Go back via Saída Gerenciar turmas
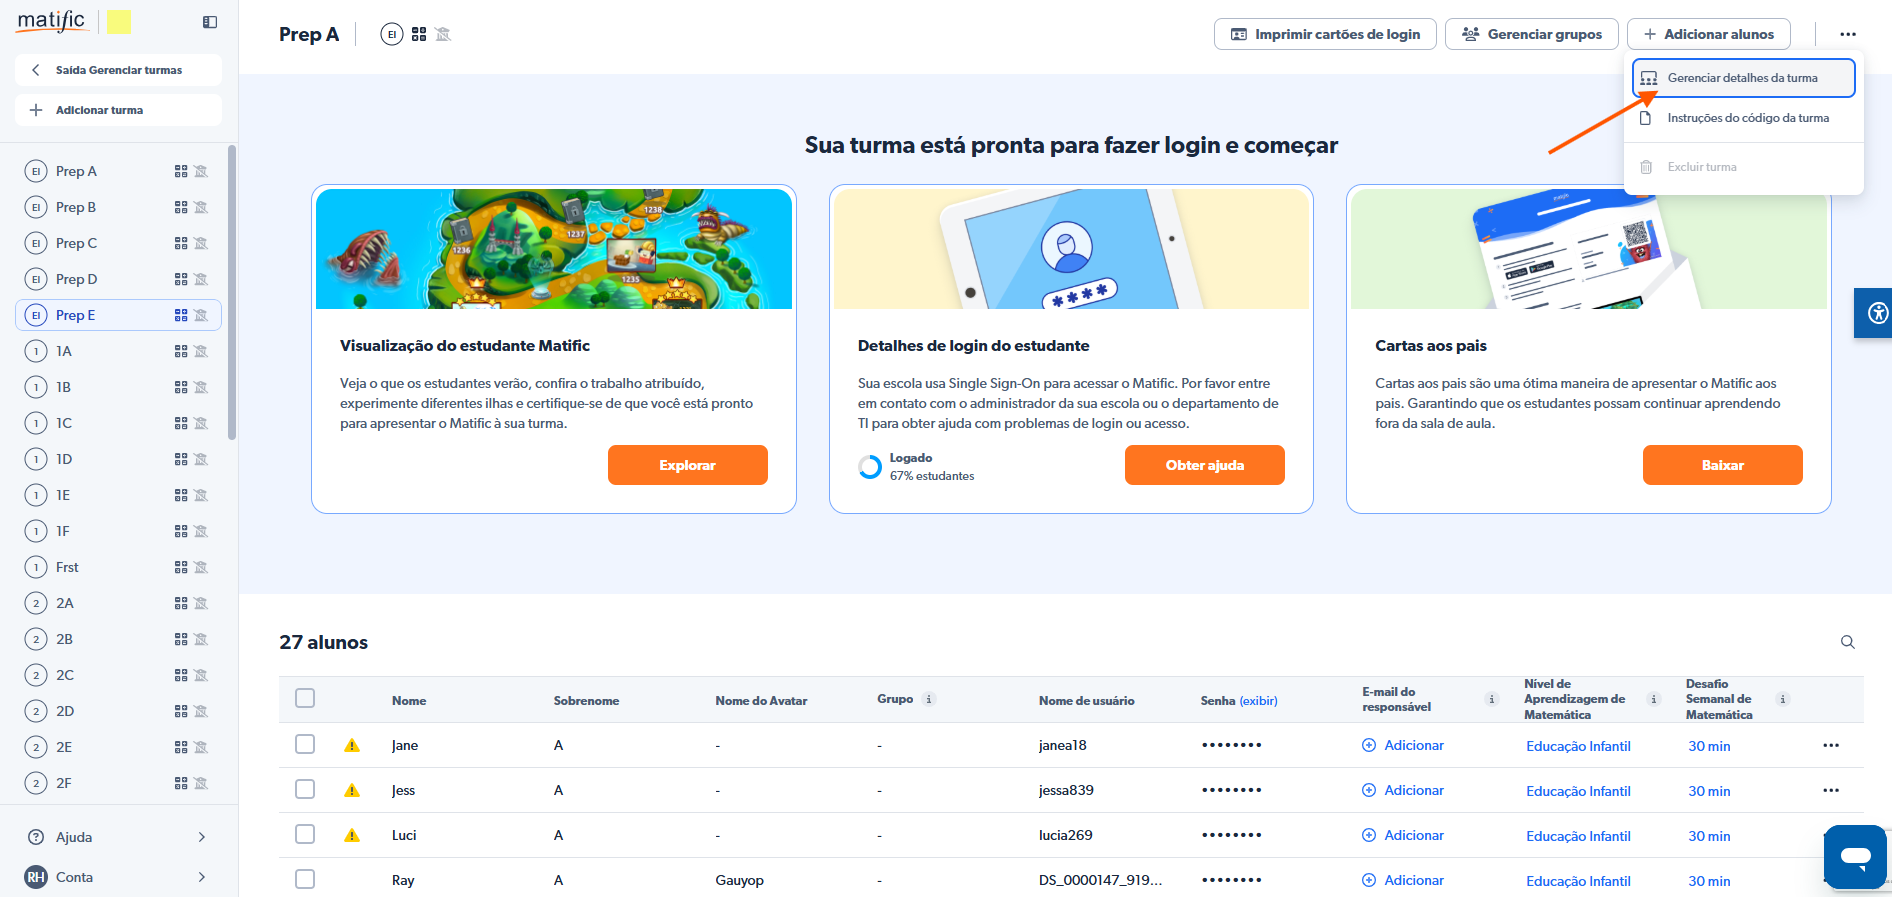 coord(118,70)
